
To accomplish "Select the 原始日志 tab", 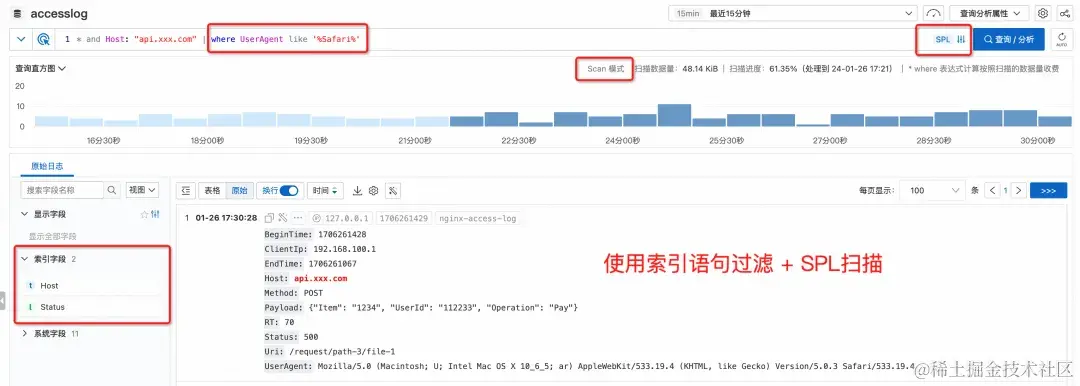I will [x=47, y=166].
